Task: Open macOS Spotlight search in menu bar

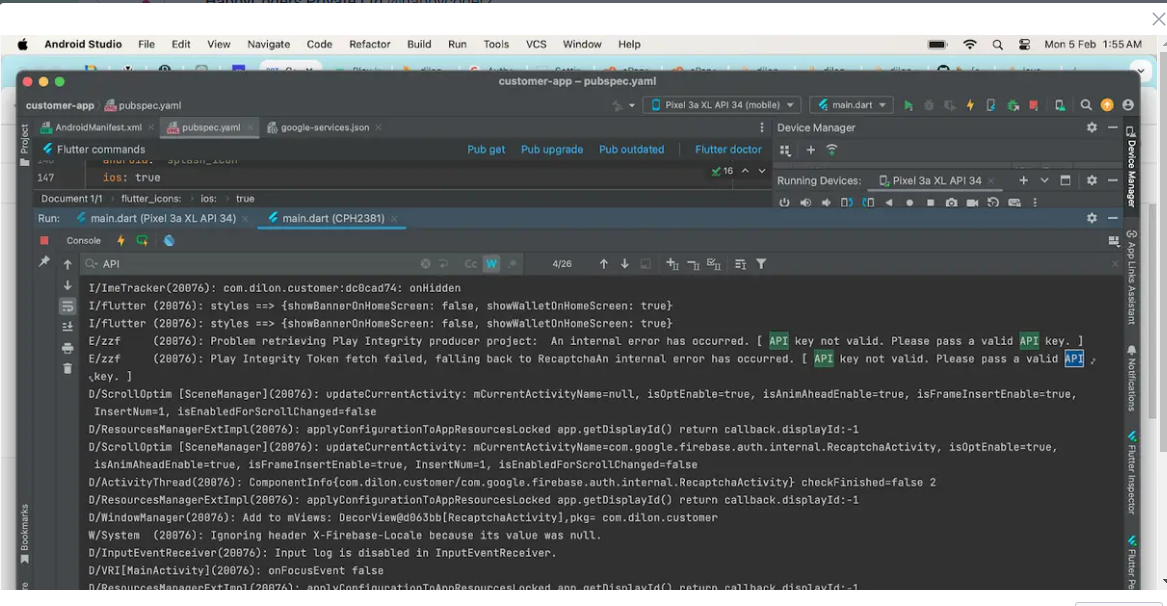Action: coord(997,45)
